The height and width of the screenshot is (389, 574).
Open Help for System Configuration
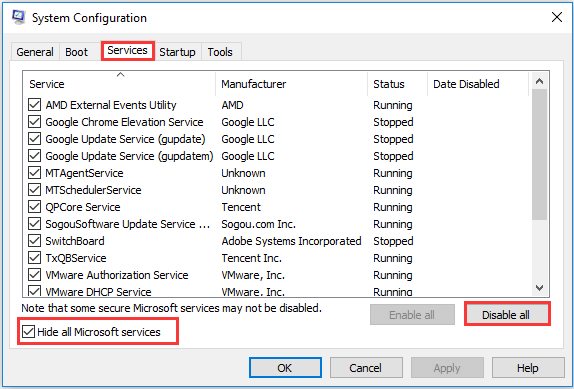pyautogui.click(x=528, y=368)
